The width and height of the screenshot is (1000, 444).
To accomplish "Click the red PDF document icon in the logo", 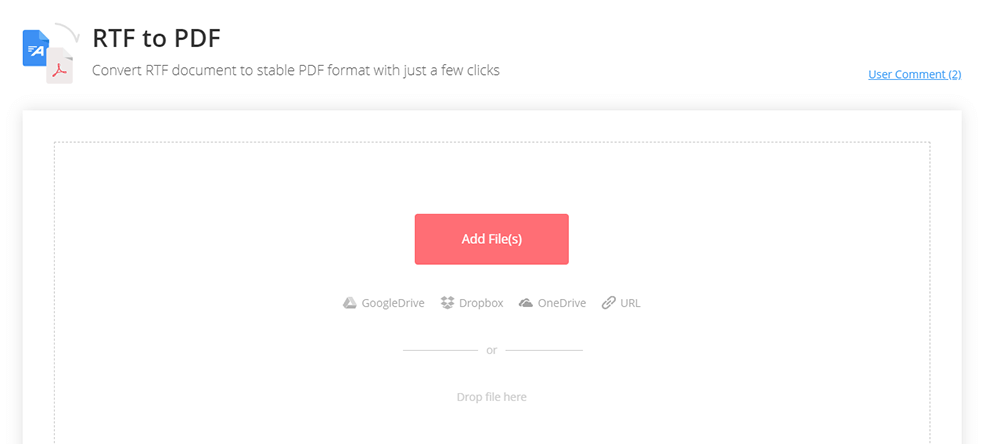I will tap(60, 67).
